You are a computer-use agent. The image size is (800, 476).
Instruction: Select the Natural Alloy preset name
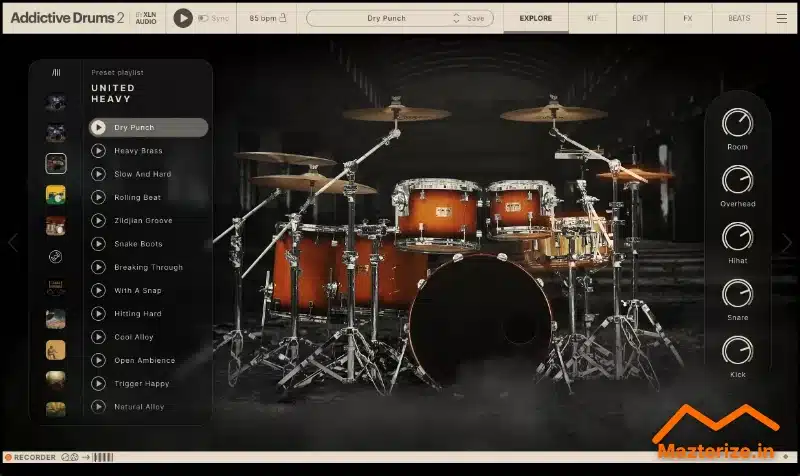tap(139, 407)
